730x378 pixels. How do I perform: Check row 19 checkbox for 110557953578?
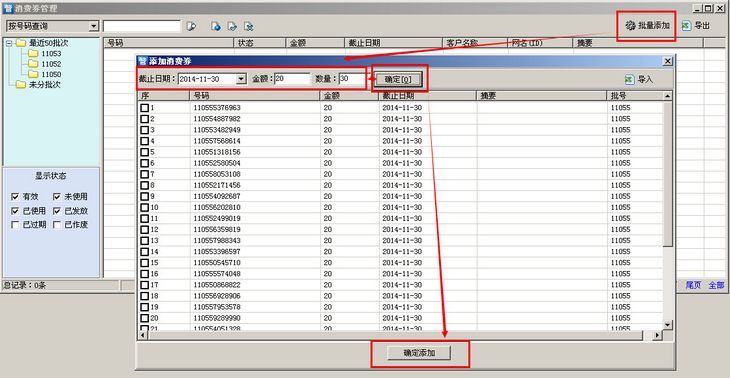145,307
